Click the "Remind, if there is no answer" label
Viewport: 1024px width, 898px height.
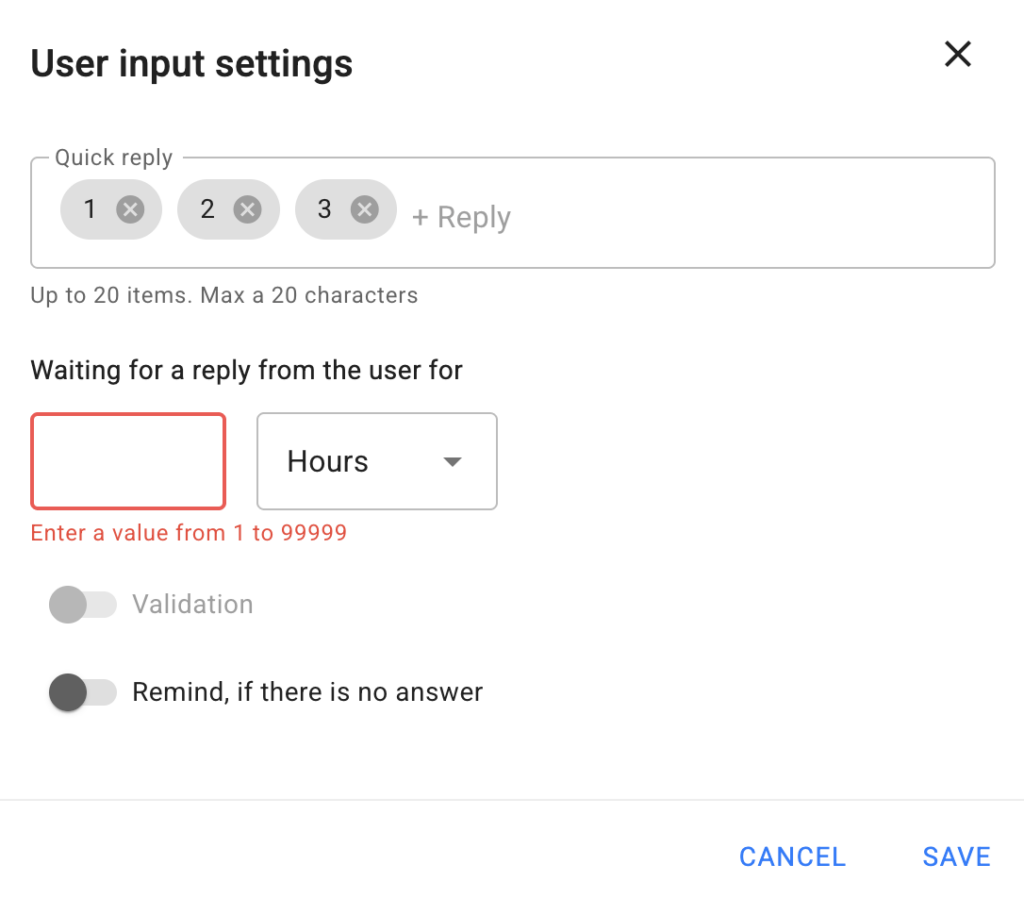[x=307, y=692]
